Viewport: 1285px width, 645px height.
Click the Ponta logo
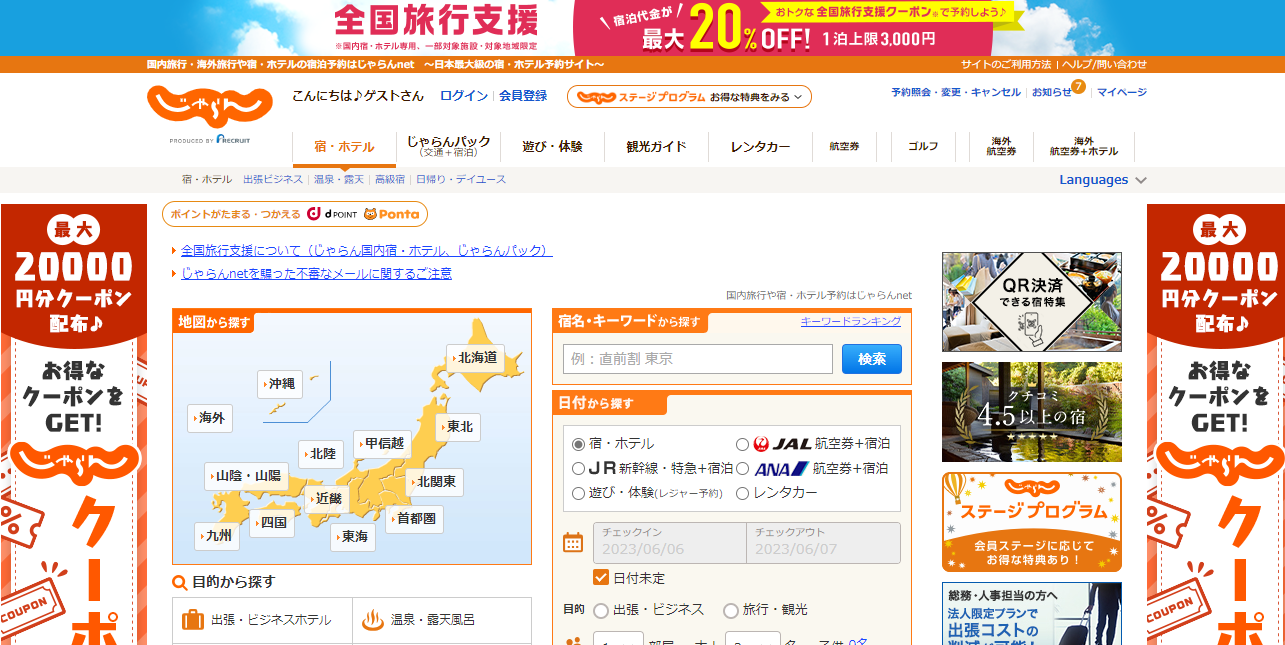392,214
